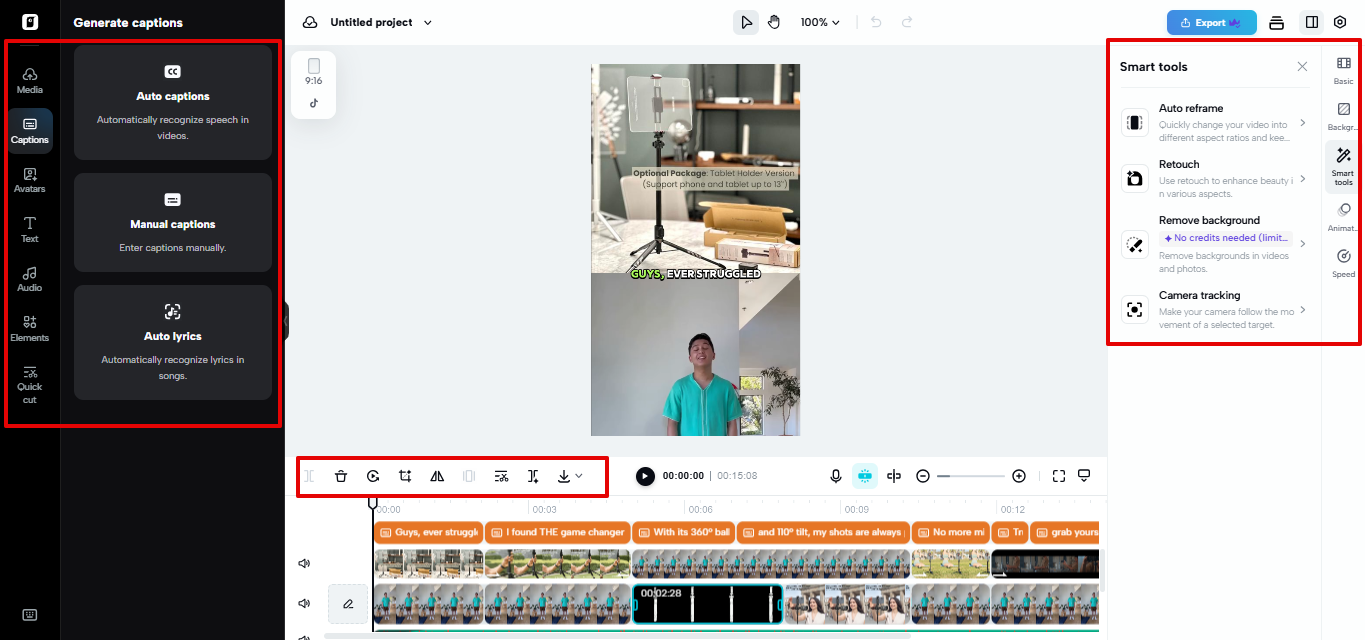This screenshot has height=640, width=1366.
Task: Select the Delete clip icon in timeline toolbar
Action: click(341, 476)
